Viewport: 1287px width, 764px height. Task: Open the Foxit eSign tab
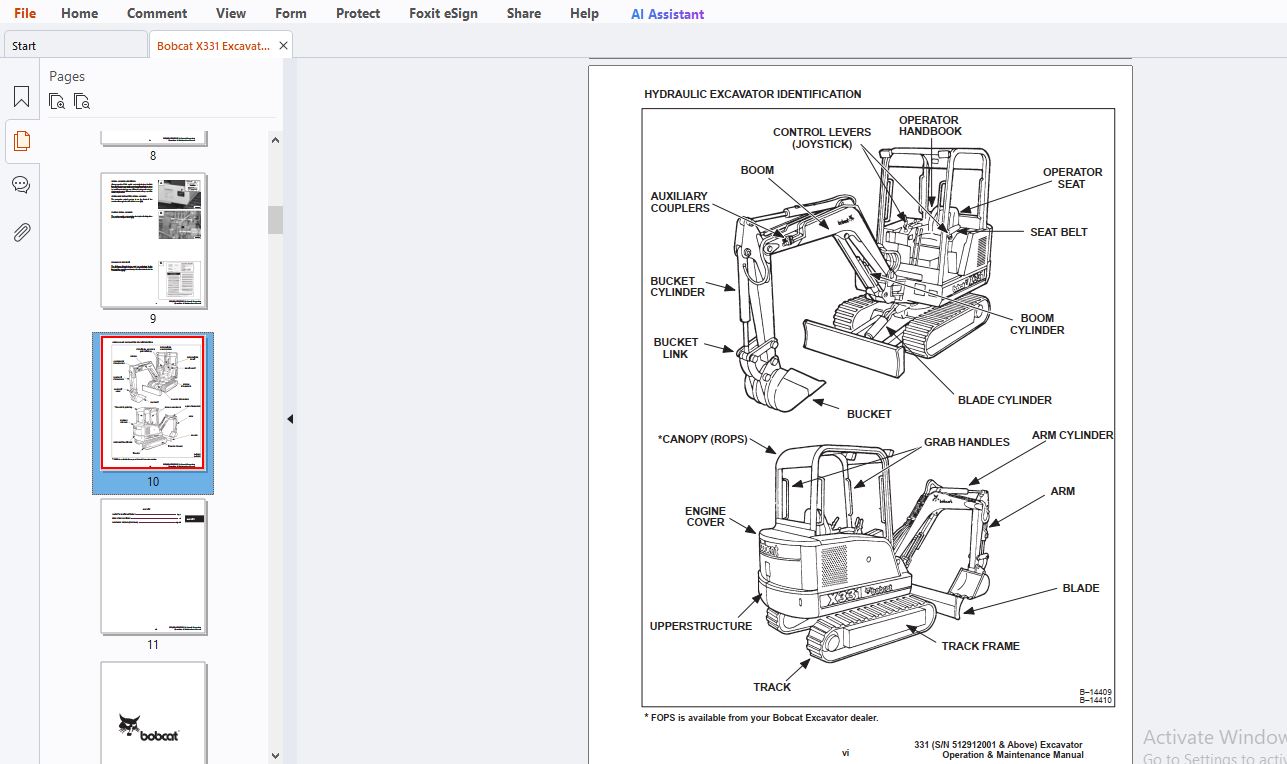(x=443, y=13)
